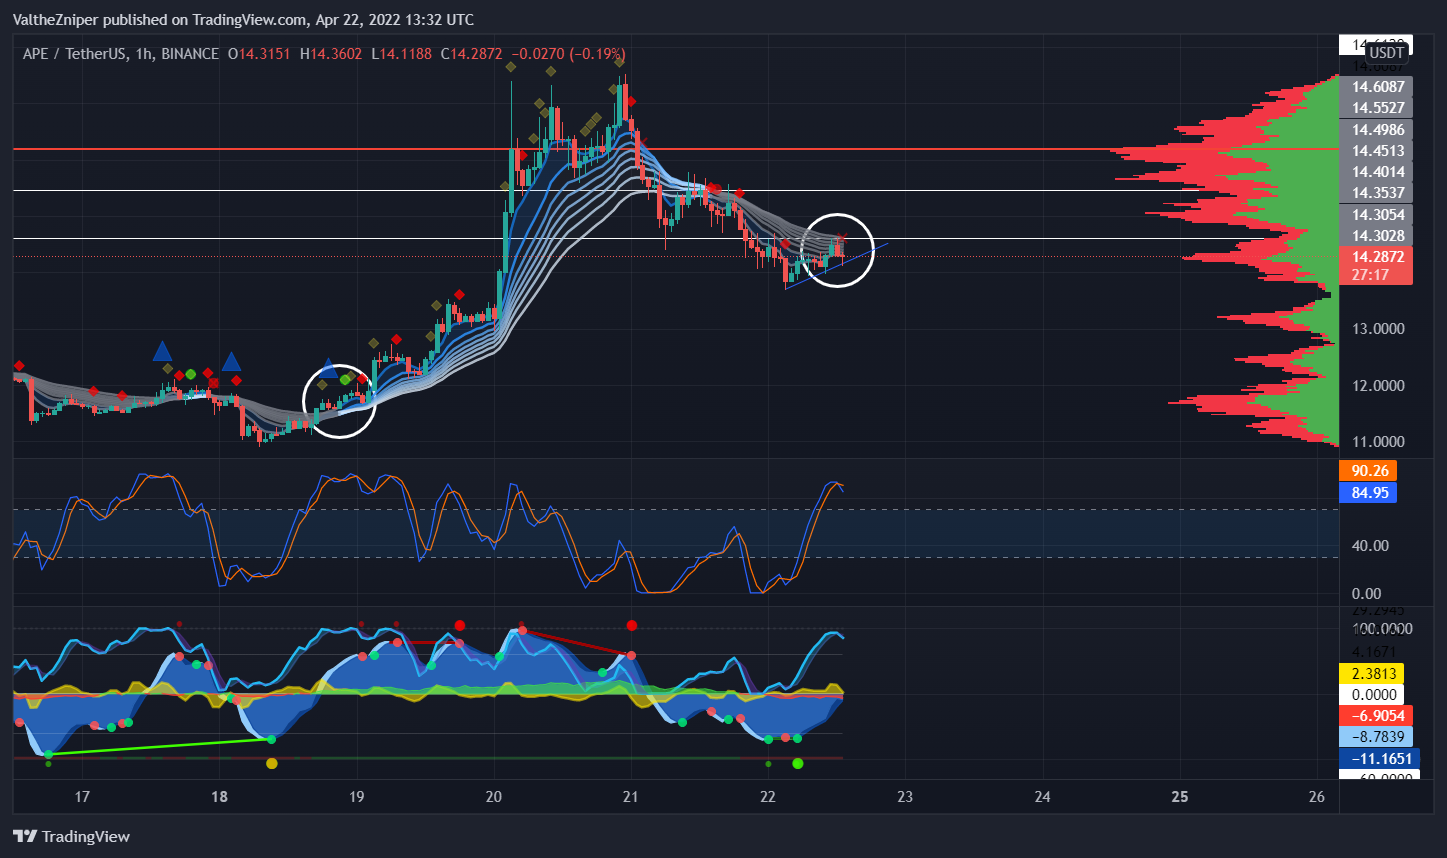
Task: Click the light blue −8.7839 value label
Action: [1376, 737]
